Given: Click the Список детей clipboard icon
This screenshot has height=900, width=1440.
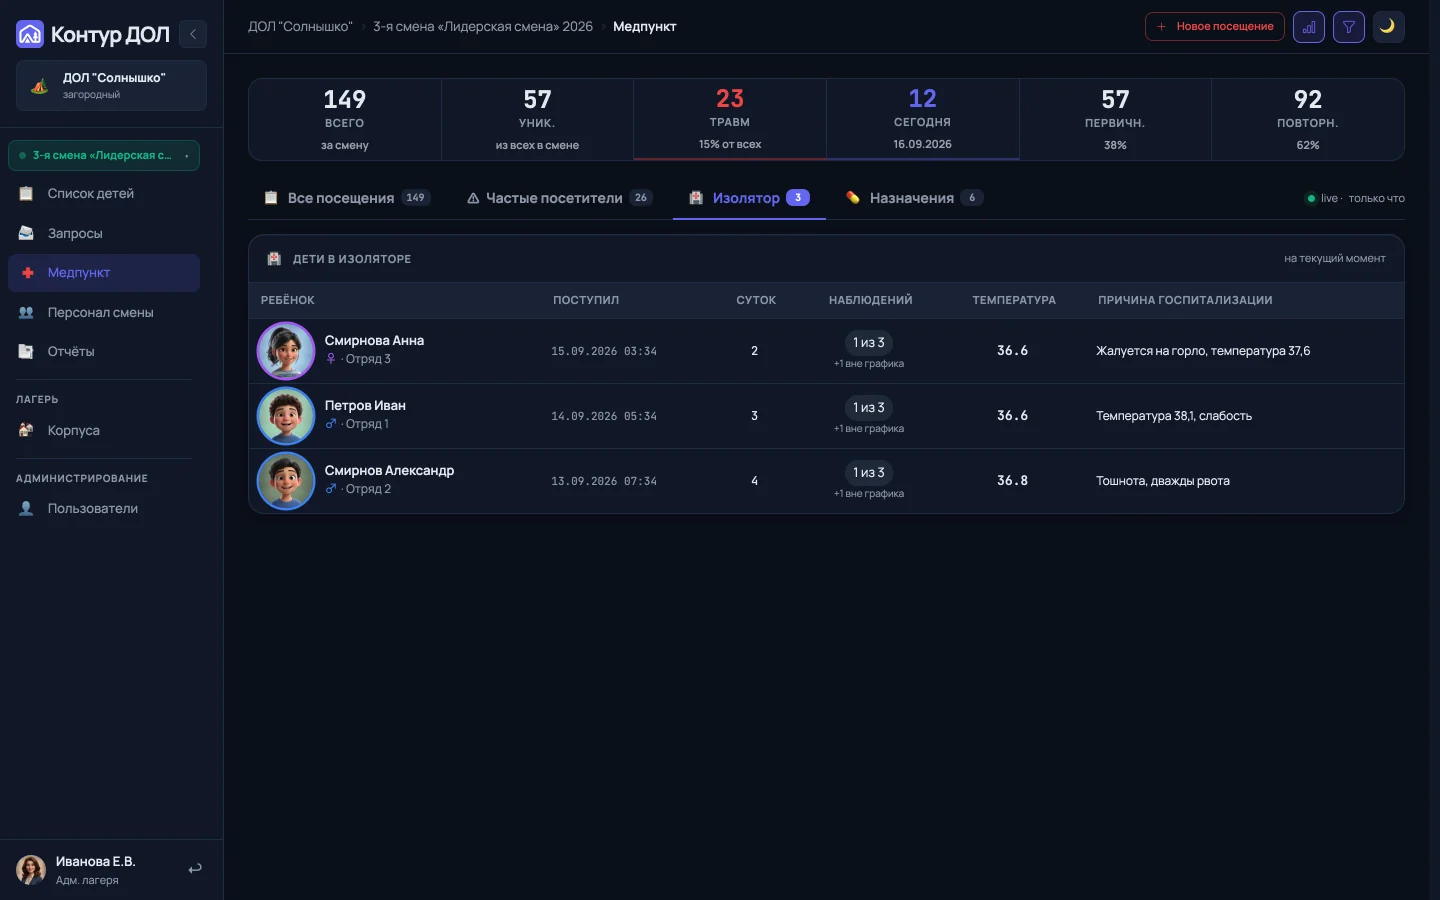Looking at the screenshot, I should (27, 193).
